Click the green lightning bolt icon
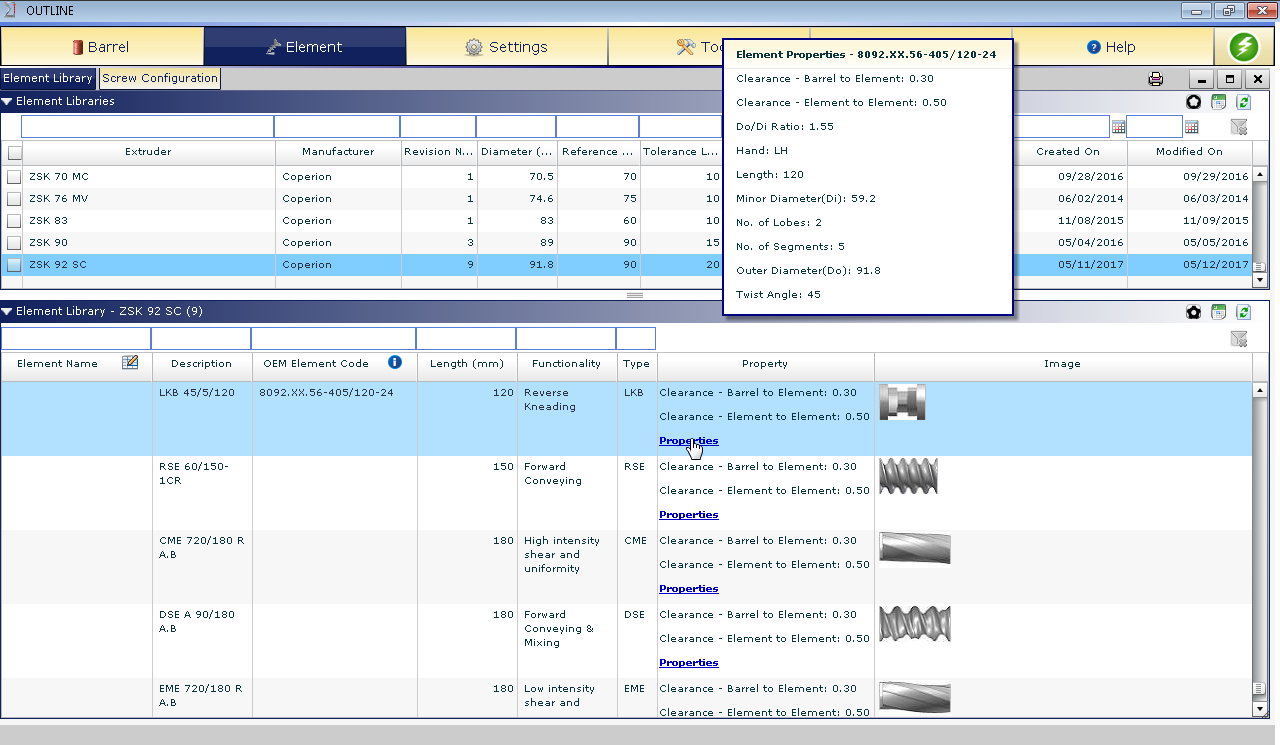The height and width of the screenshot is (745, 1280). click(1243, 47)
